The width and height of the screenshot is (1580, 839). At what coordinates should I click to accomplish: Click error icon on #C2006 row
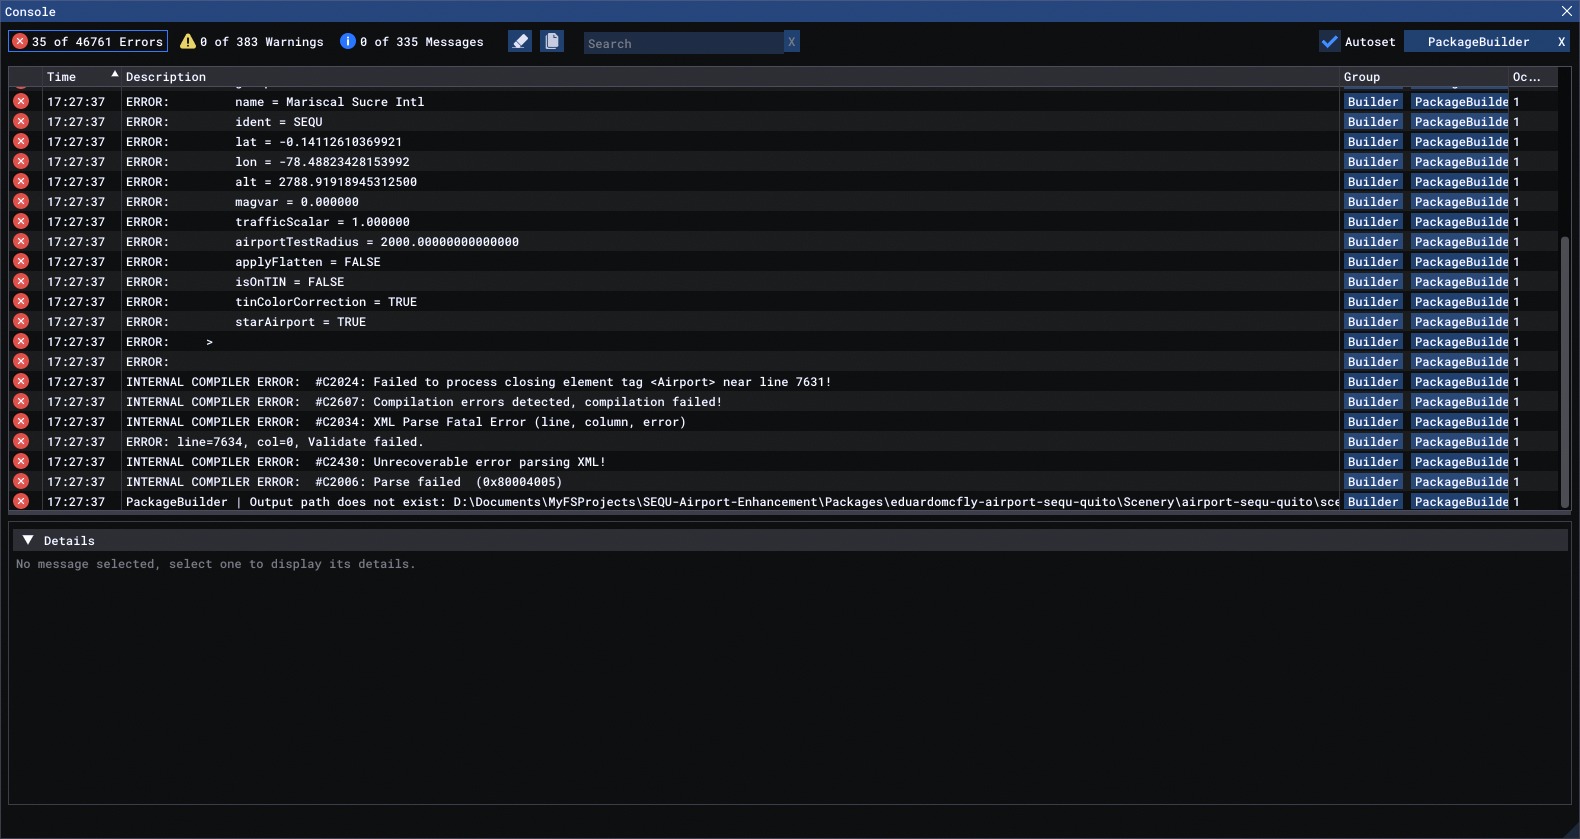[21, 481]
